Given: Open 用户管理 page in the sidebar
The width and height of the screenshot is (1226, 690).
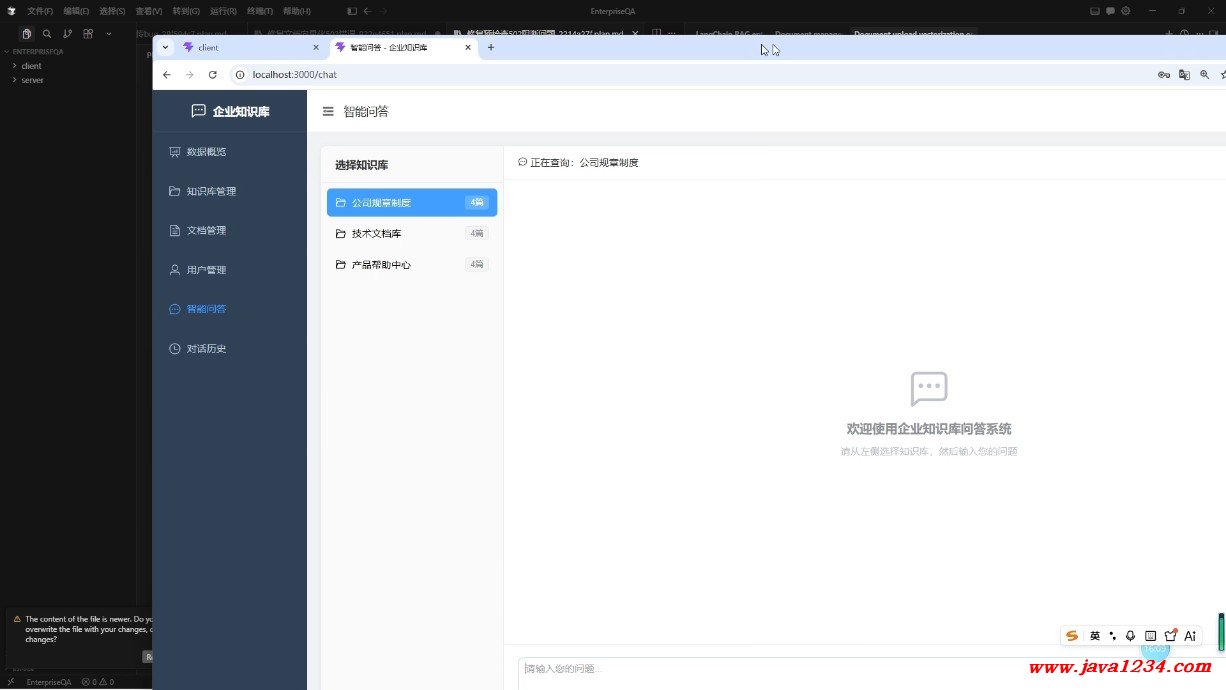Looking at the screenshot, I should pos(206,270).
